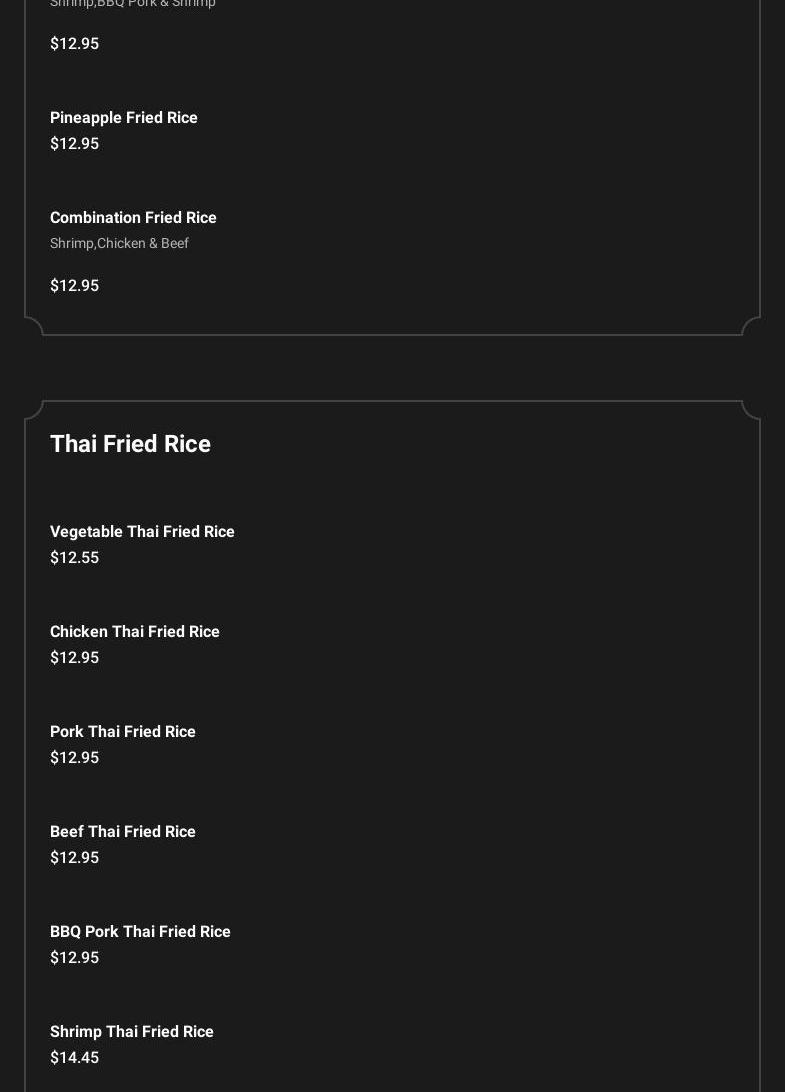Click the price directly above Pineapple Fried Rice
This screenshot has height=1092, width=785.
74,44
